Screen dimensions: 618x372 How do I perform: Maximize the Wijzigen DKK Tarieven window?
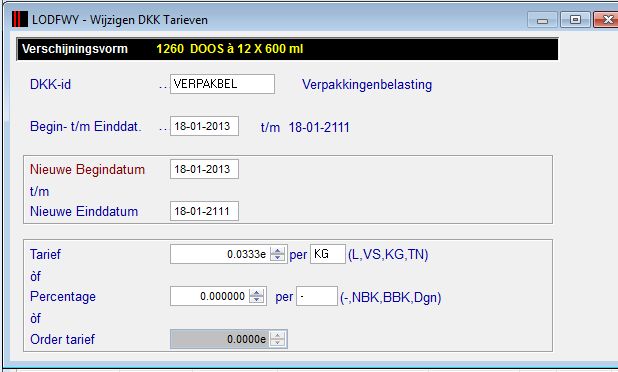coord(575,20)
